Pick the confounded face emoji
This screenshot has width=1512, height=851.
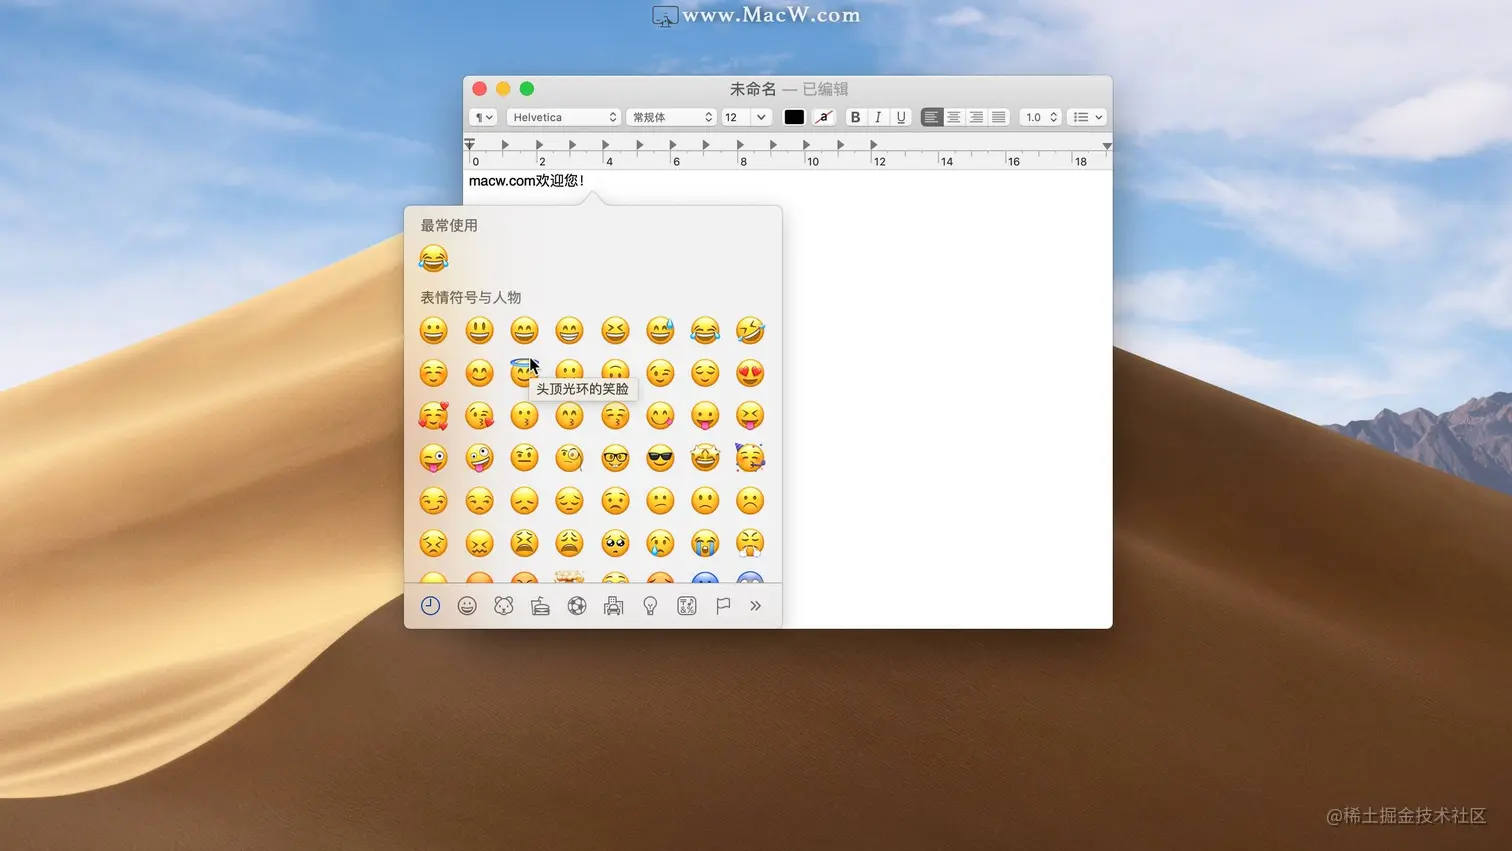click(479, 543)
